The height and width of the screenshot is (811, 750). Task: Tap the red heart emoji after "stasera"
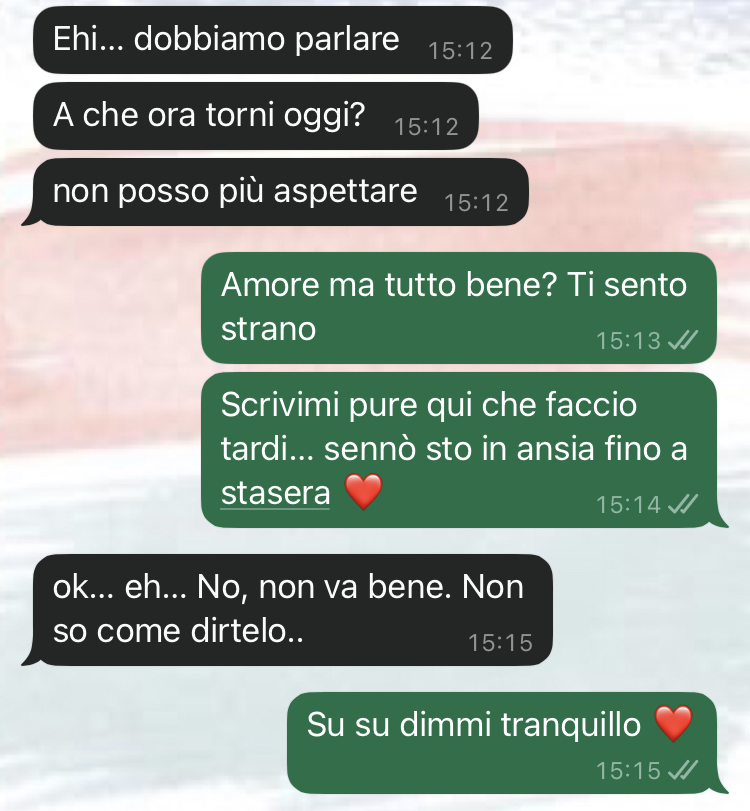[364, 491]
